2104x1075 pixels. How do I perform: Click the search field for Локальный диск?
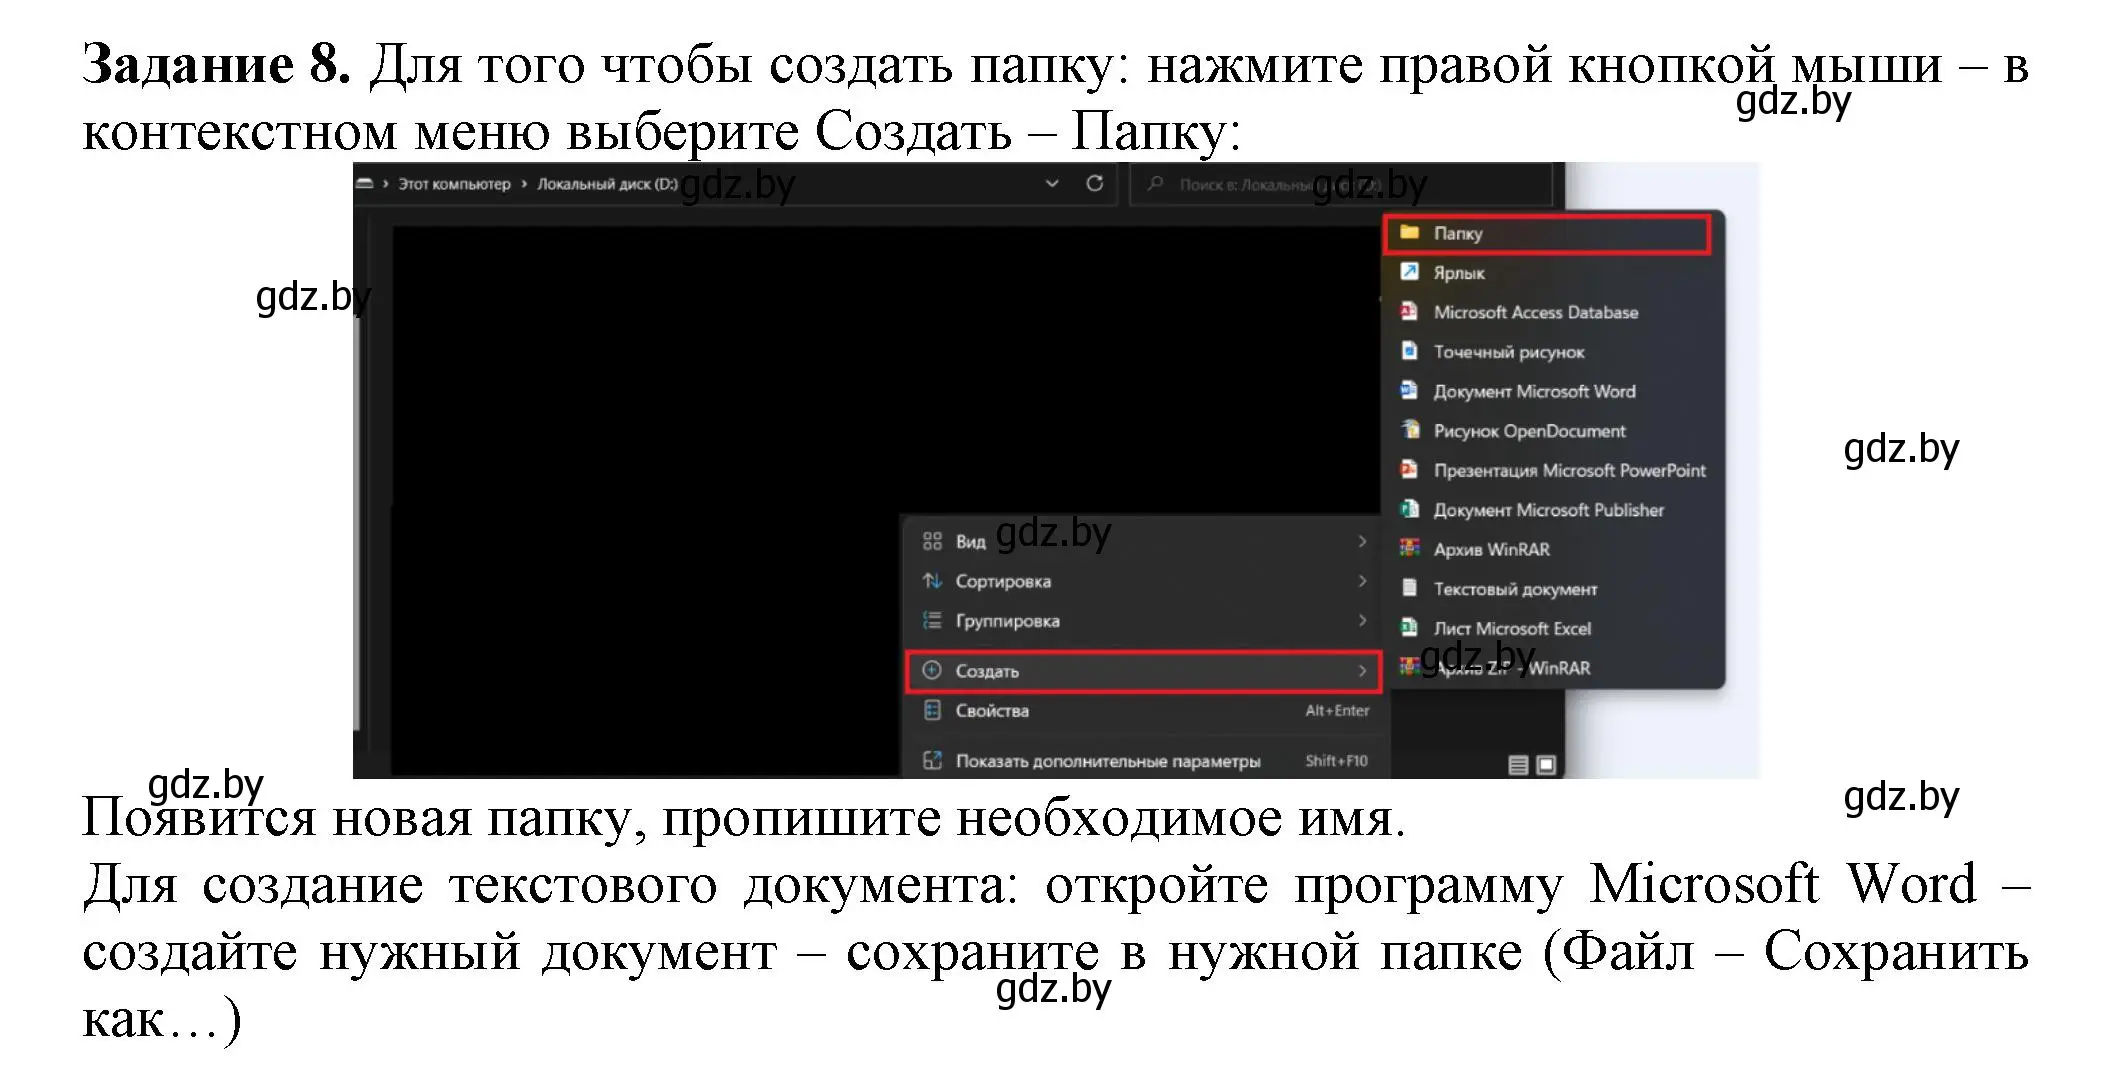[x=1340, y=184]
